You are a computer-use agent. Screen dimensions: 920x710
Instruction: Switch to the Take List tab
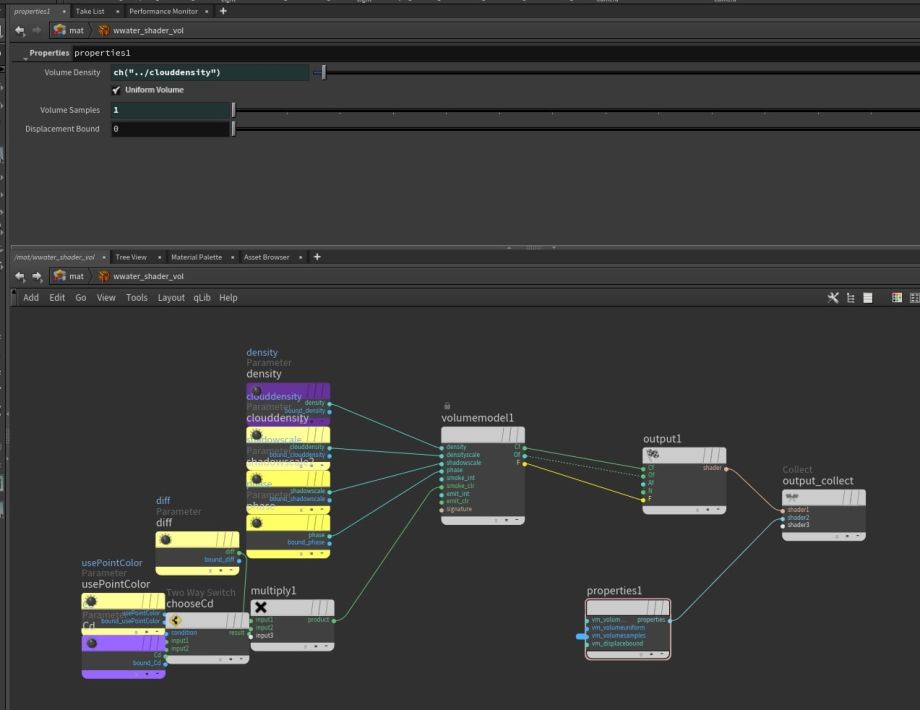90,11
